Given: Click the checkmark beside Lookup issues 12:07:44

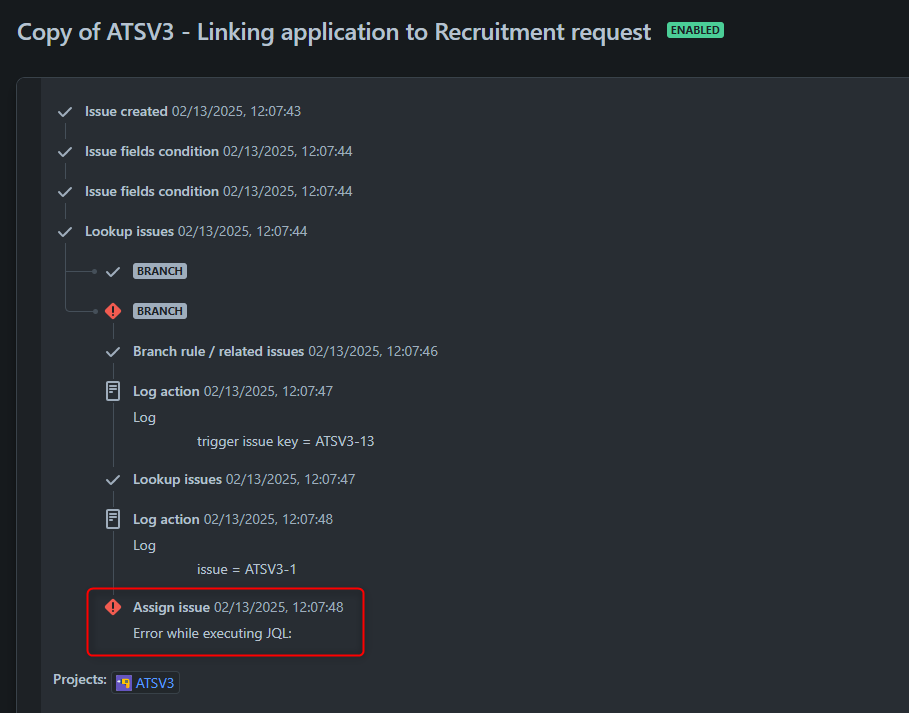Looking at the screenshot, I should click(x=65, y=232).
